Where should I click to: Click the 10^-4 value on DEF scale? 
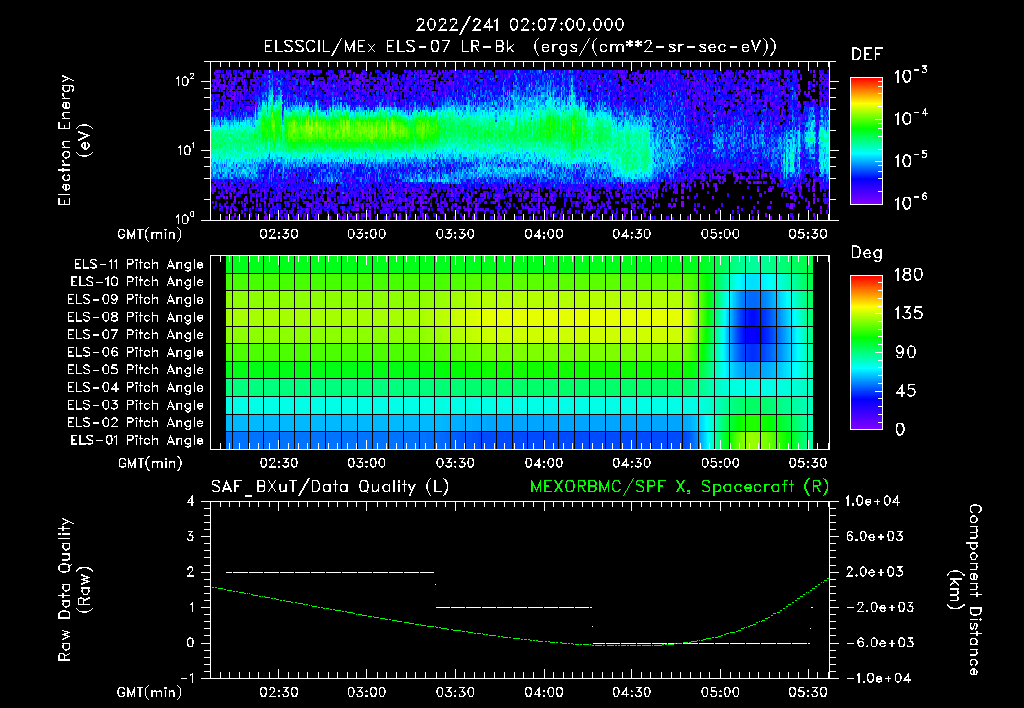[910, 118]
